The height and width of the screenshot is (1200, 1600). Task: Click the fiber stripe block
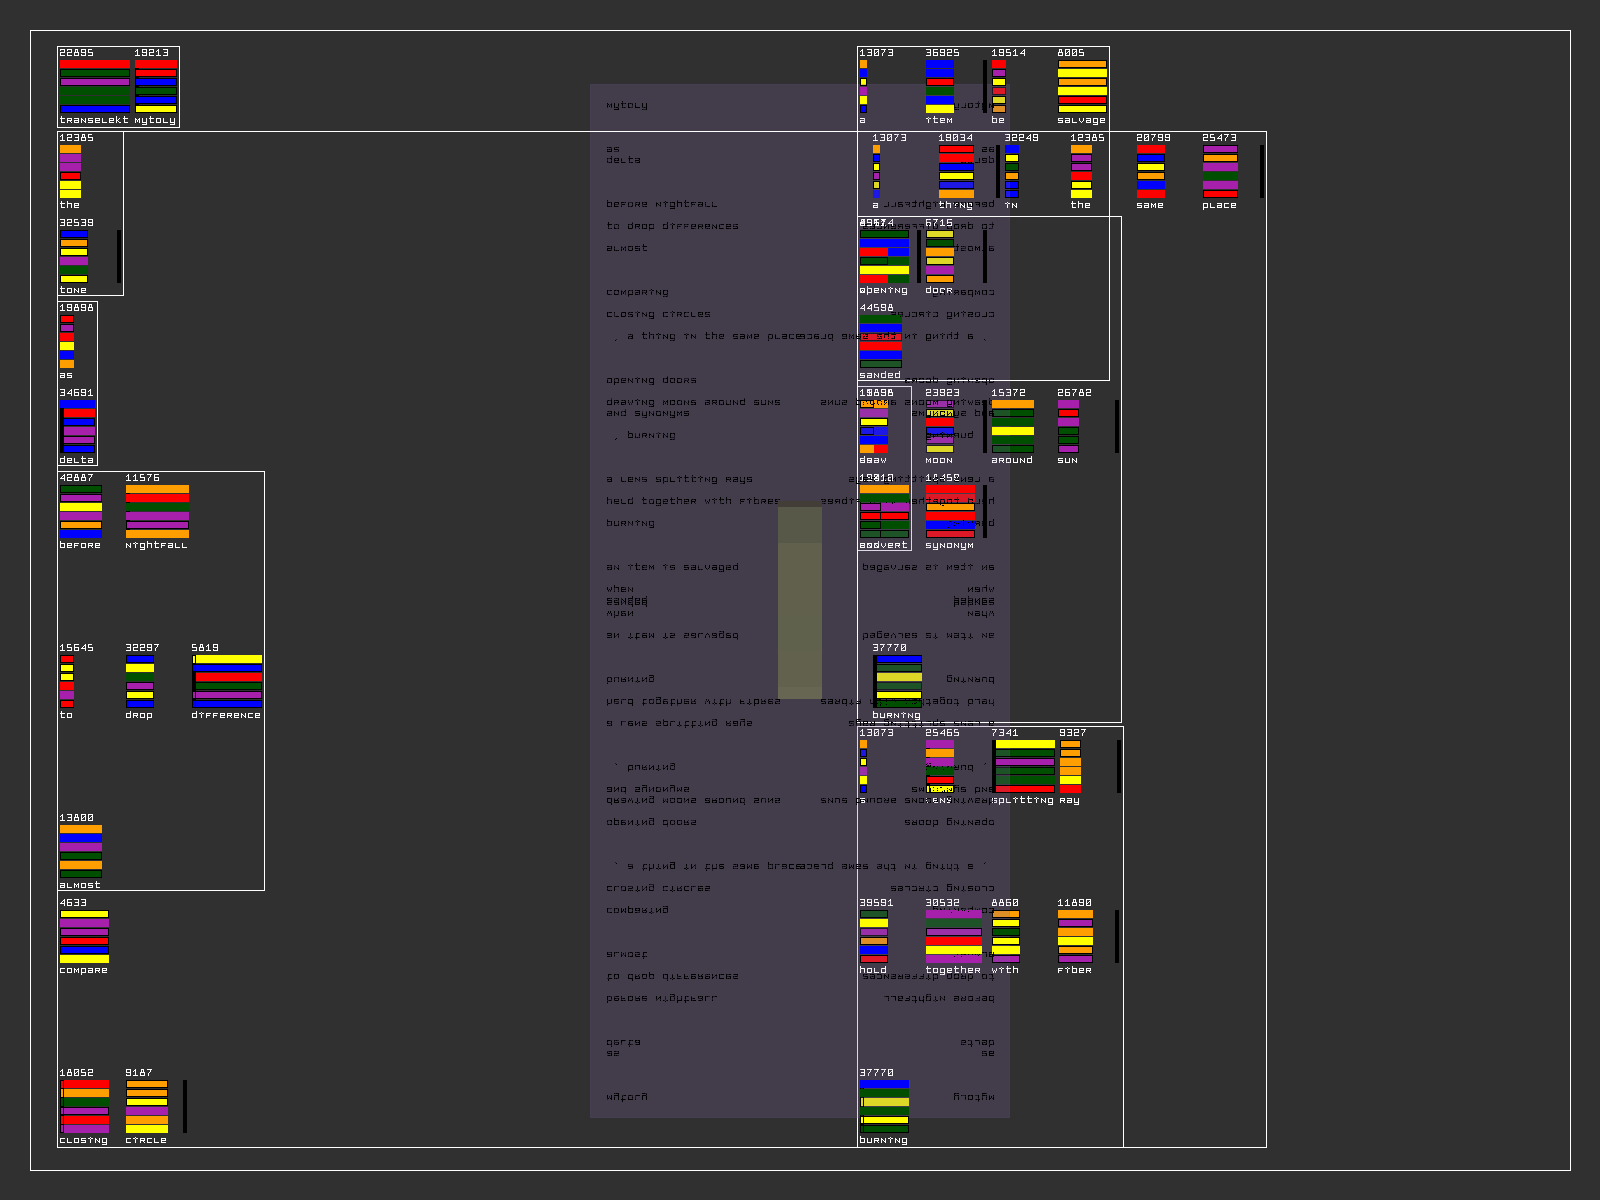coord(1075,936)
